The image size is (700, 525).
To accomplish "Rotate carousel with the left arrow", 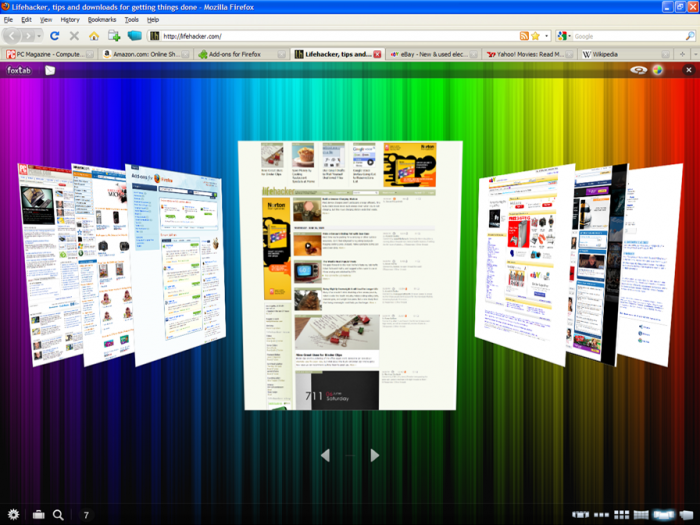I will pos(325,455).
